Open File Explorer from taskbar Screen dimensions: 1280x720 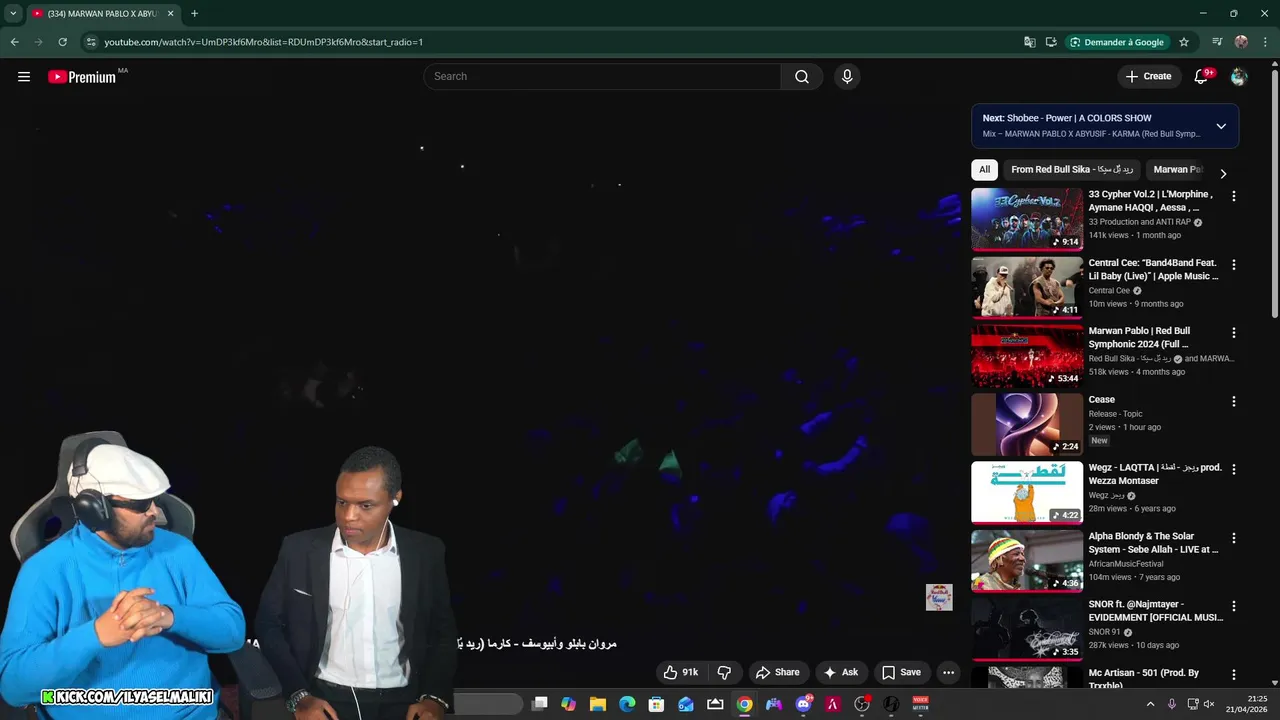[598, 704]
